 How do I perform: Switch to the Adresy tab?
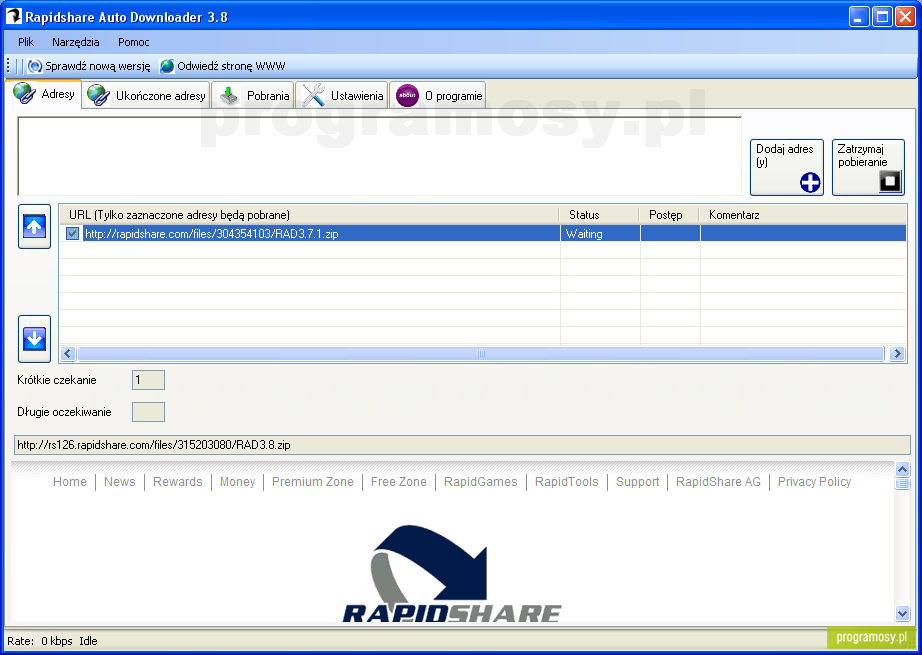pos(45,94)
